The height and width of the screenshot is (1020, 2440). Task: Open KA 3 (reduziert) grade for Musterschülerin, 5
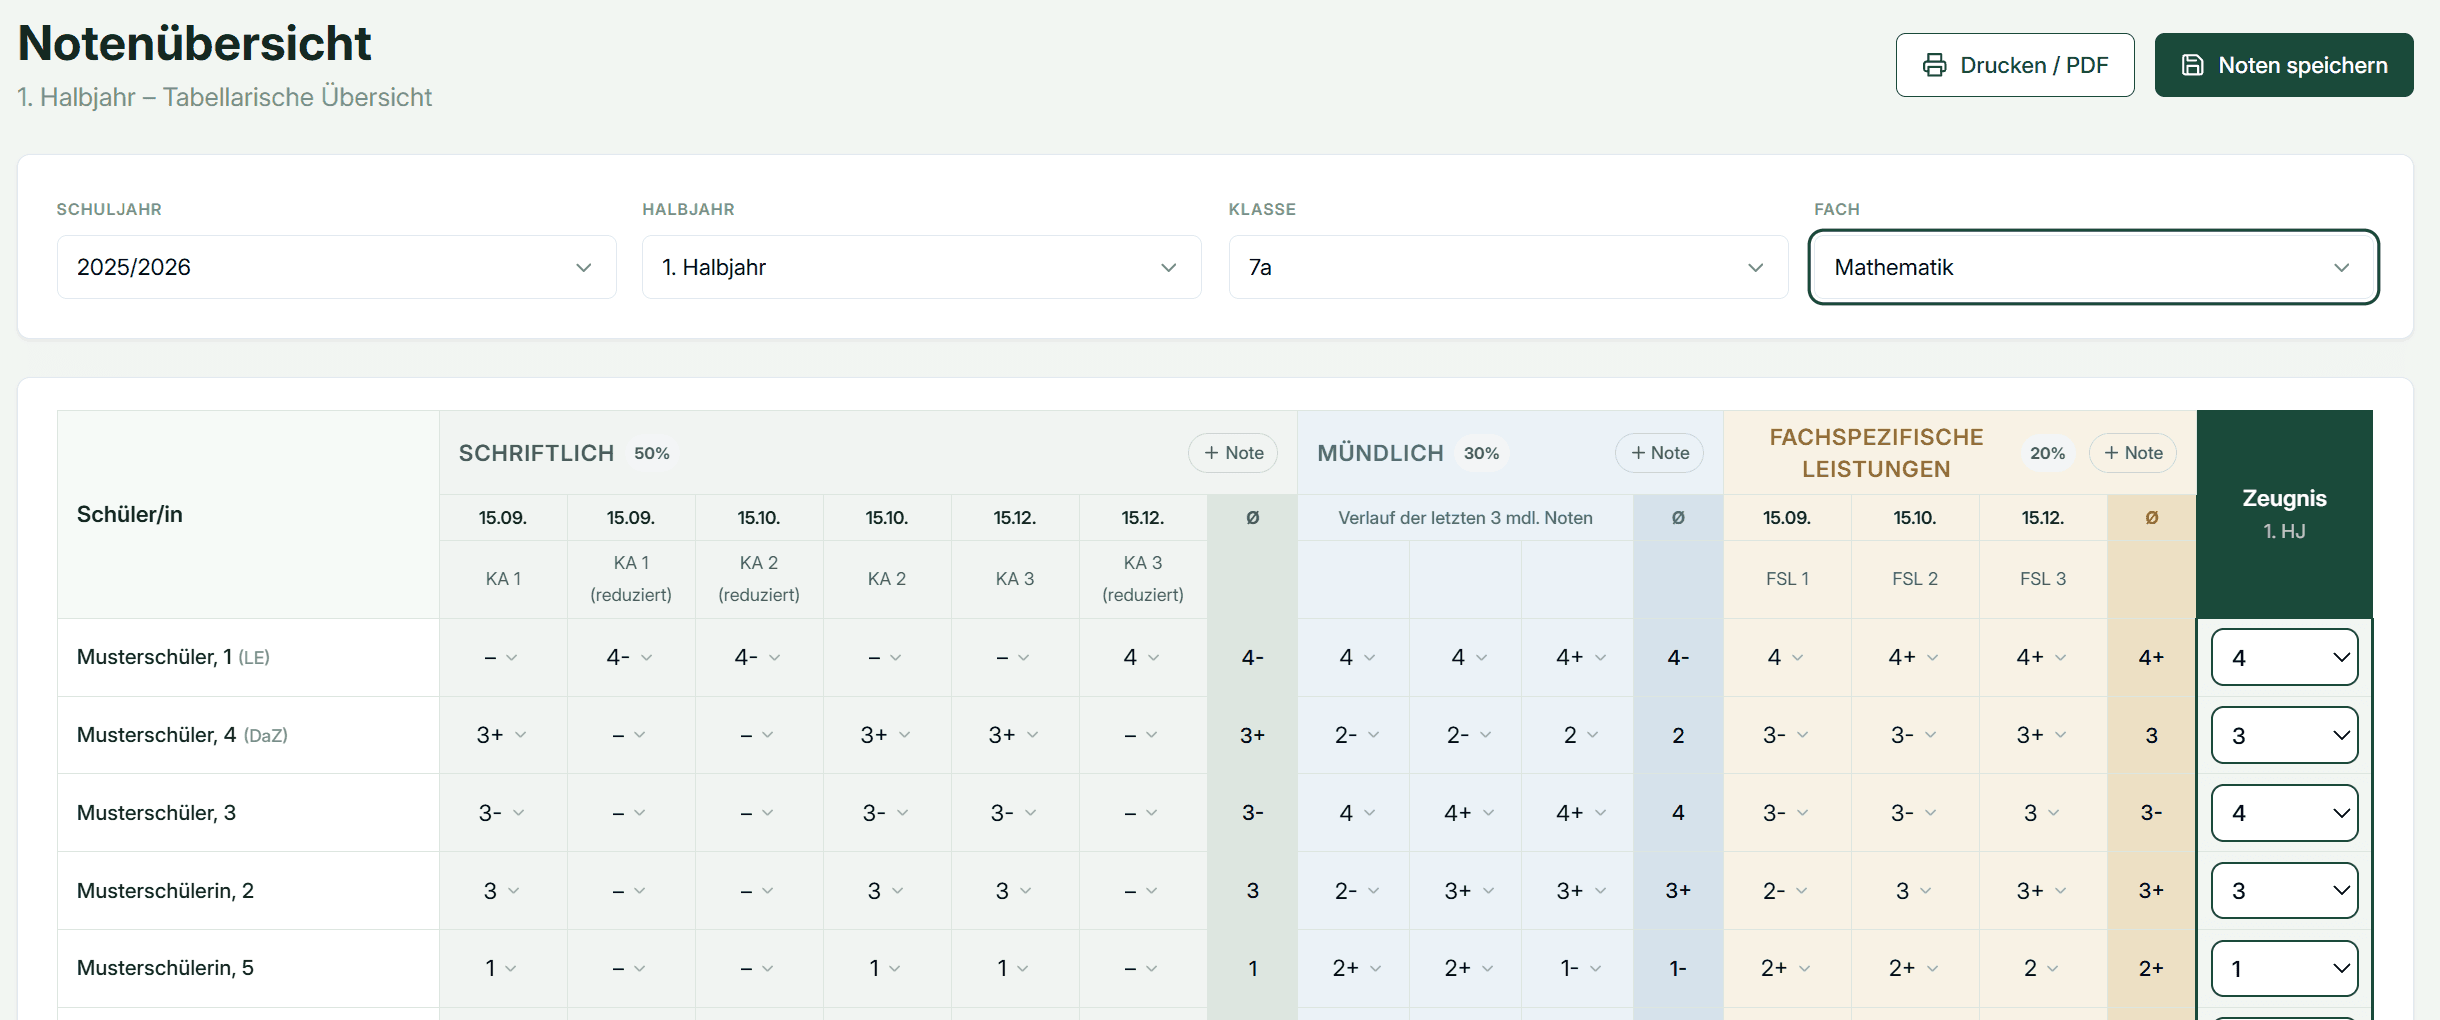click(1142, 968)
